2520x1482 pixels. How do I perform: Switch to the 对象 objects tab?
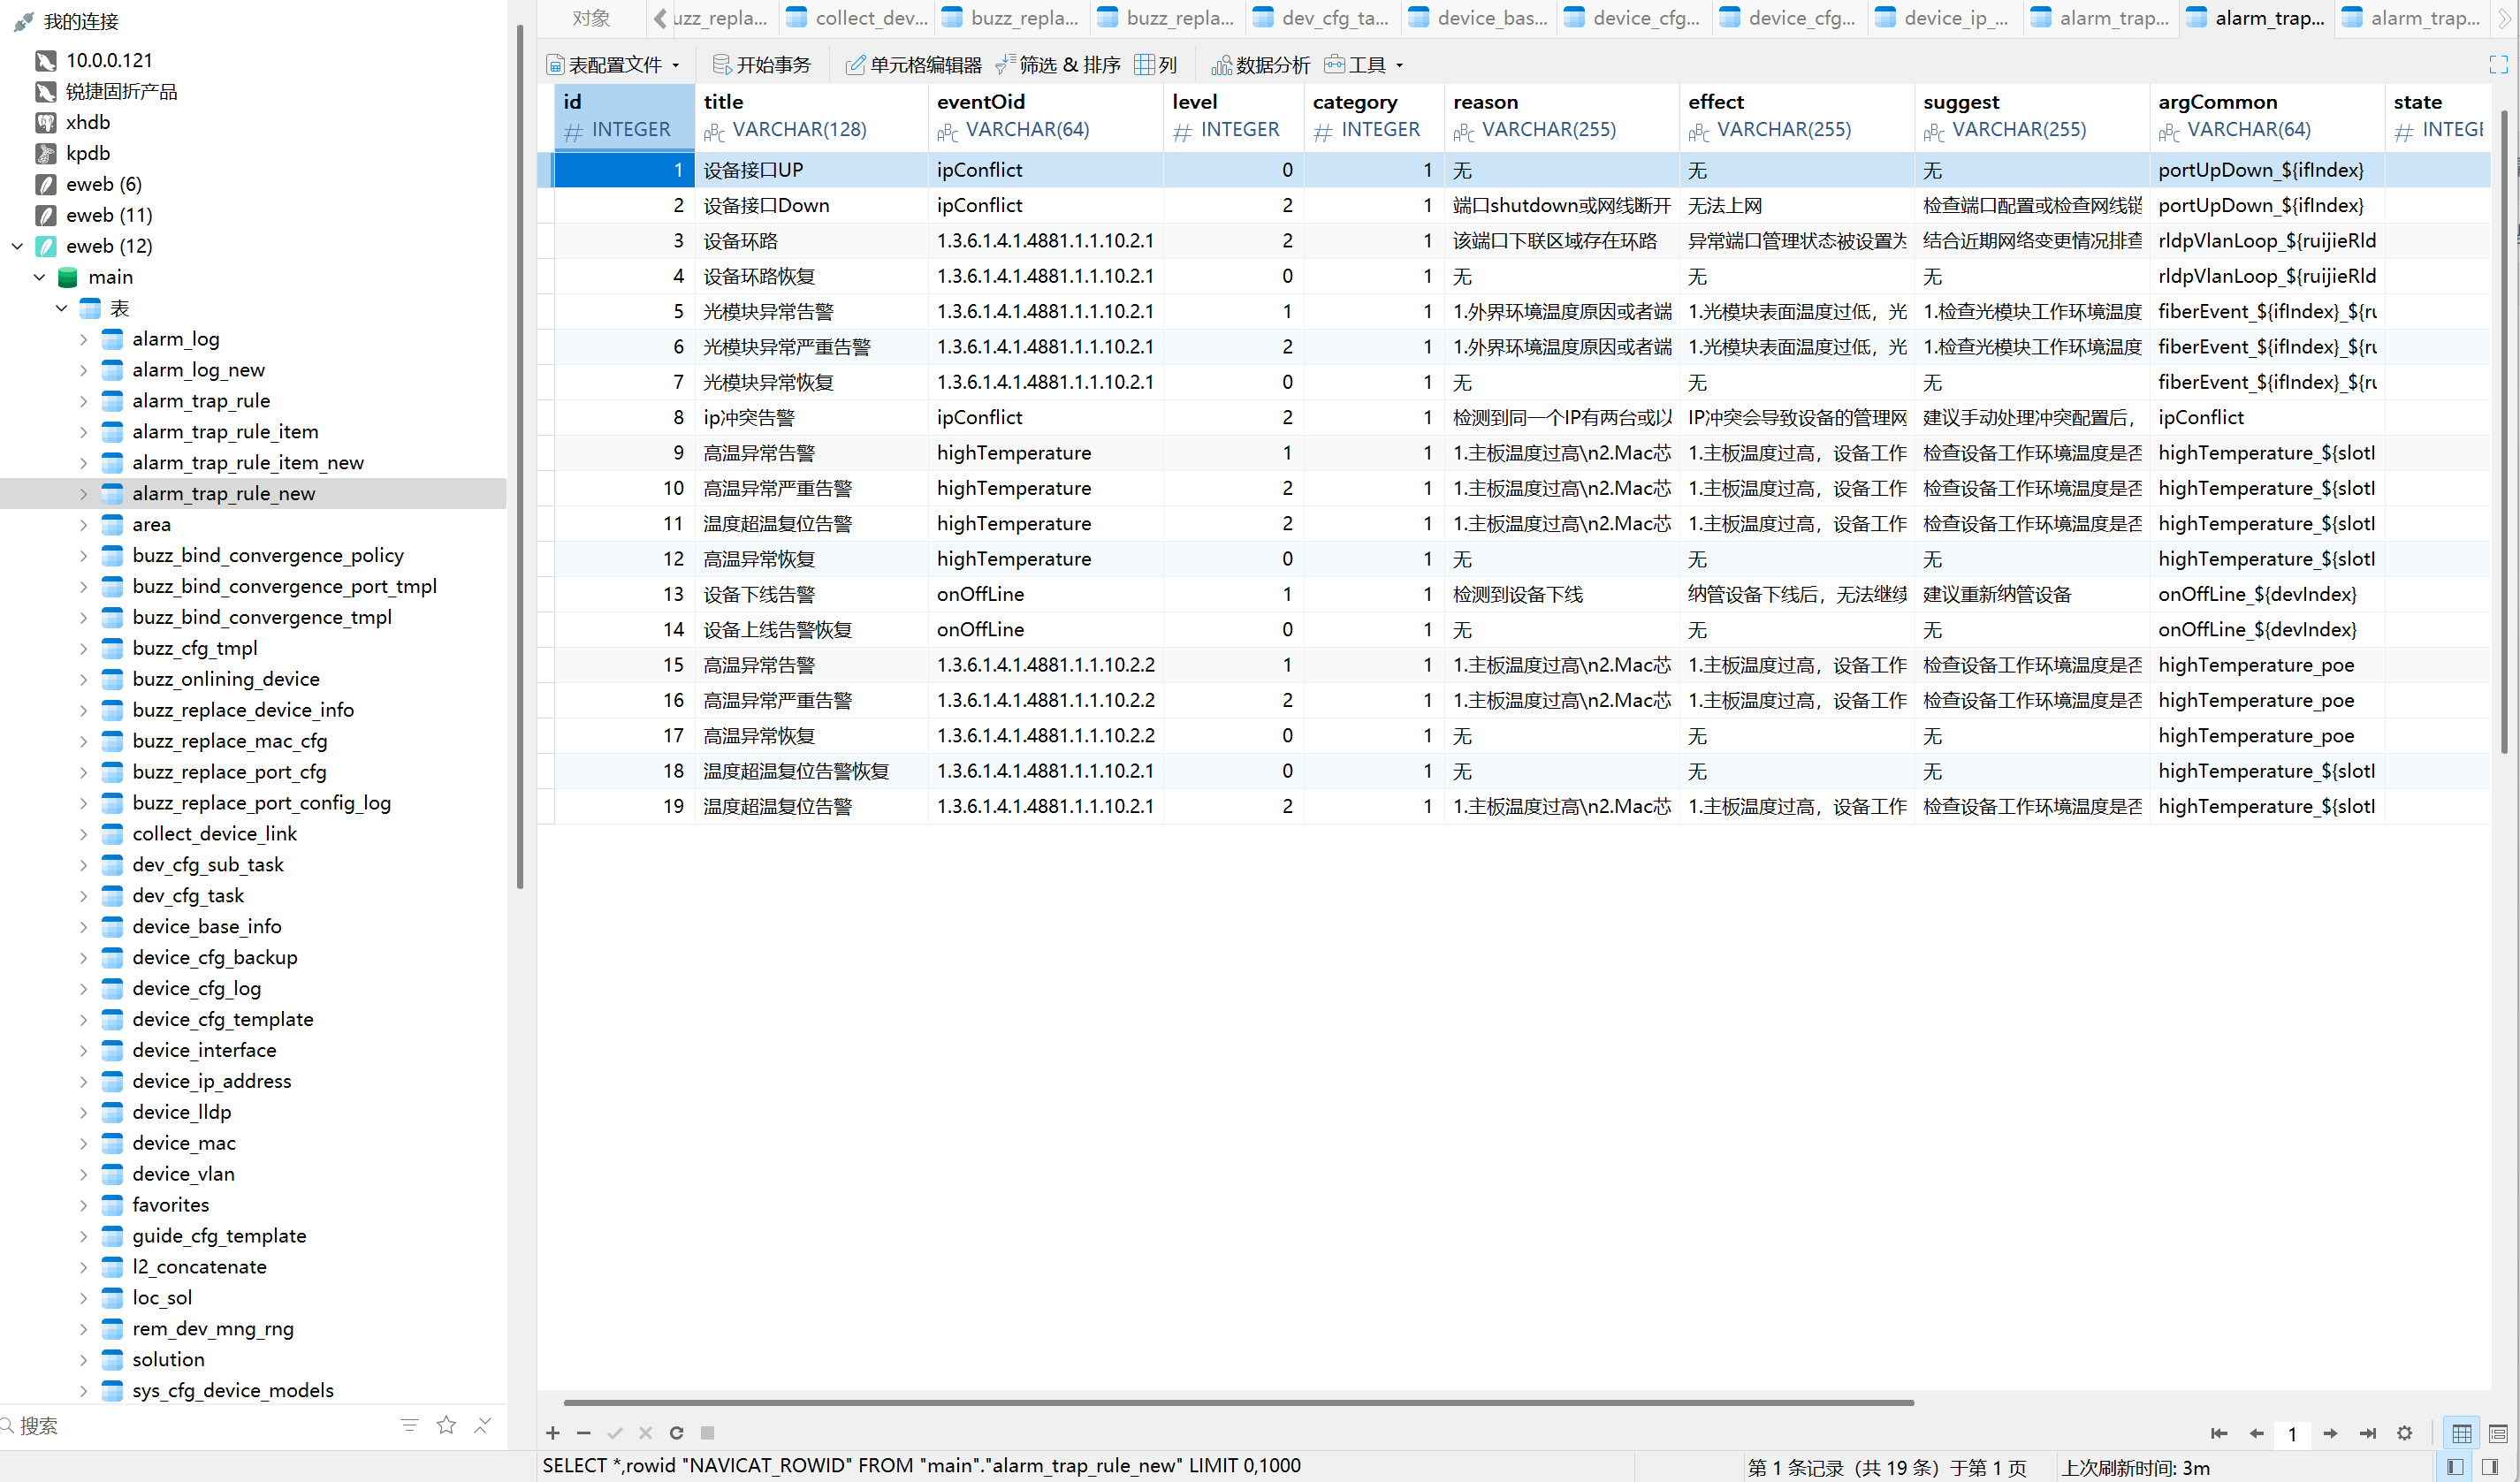[591, 18]
